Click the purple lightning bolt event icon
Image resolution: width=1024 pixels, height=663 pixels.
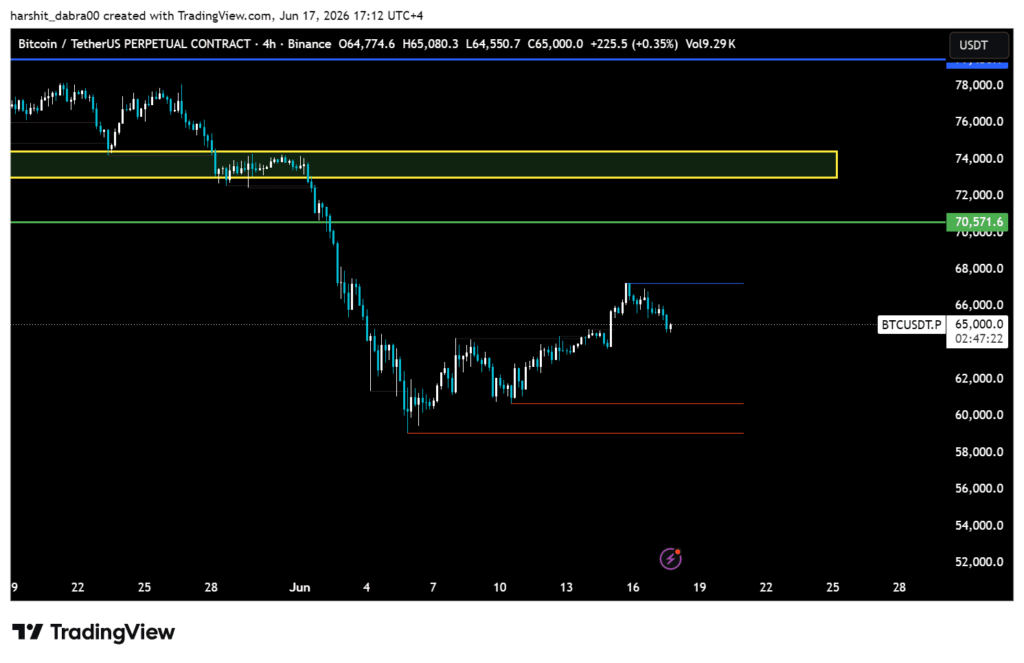point(670,558)
